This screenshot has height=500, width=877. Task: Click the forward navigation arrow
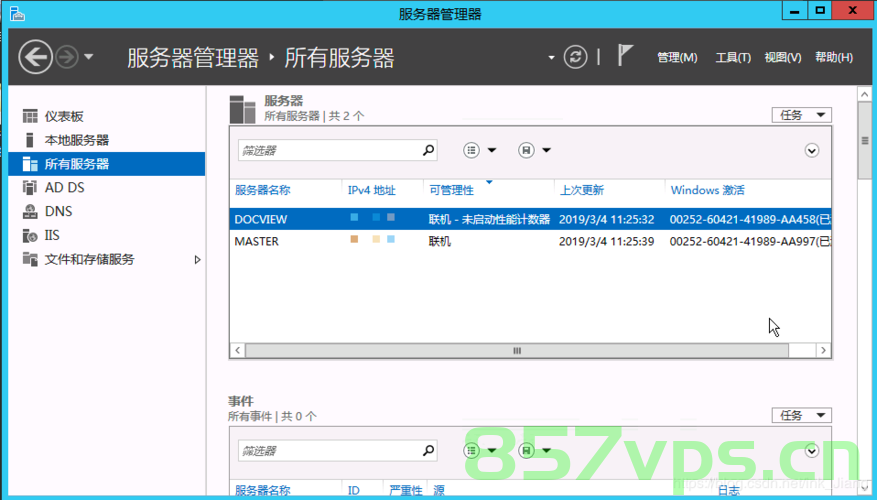(x=67, y=57)
